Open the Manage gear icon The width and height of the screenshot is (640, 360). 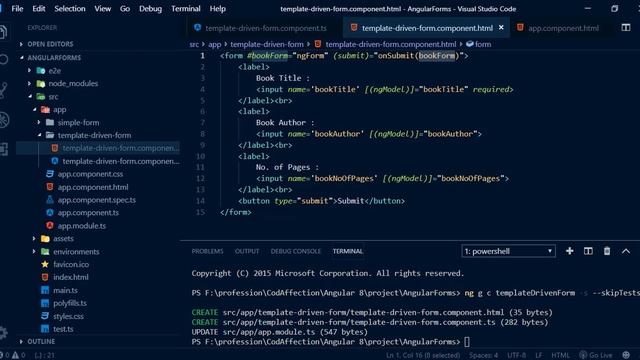coord(3,333)
